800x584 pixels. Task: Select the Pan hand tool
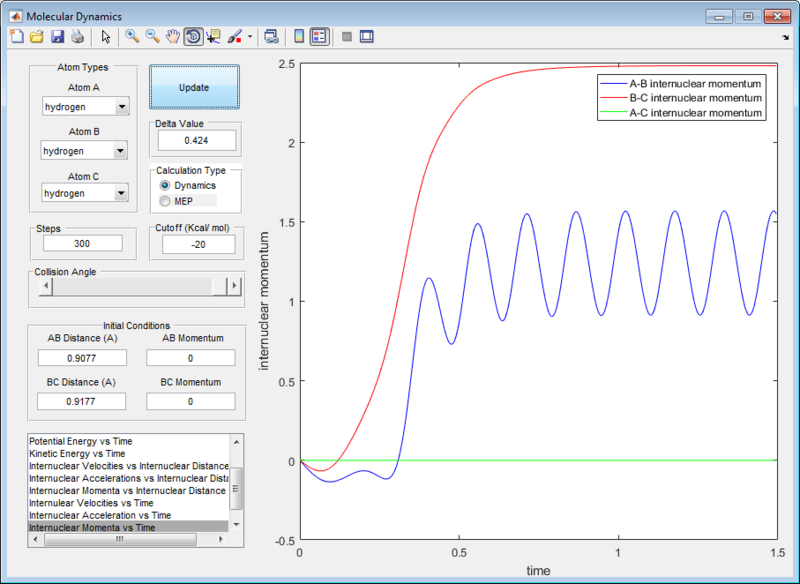click(x=173, y=36)
